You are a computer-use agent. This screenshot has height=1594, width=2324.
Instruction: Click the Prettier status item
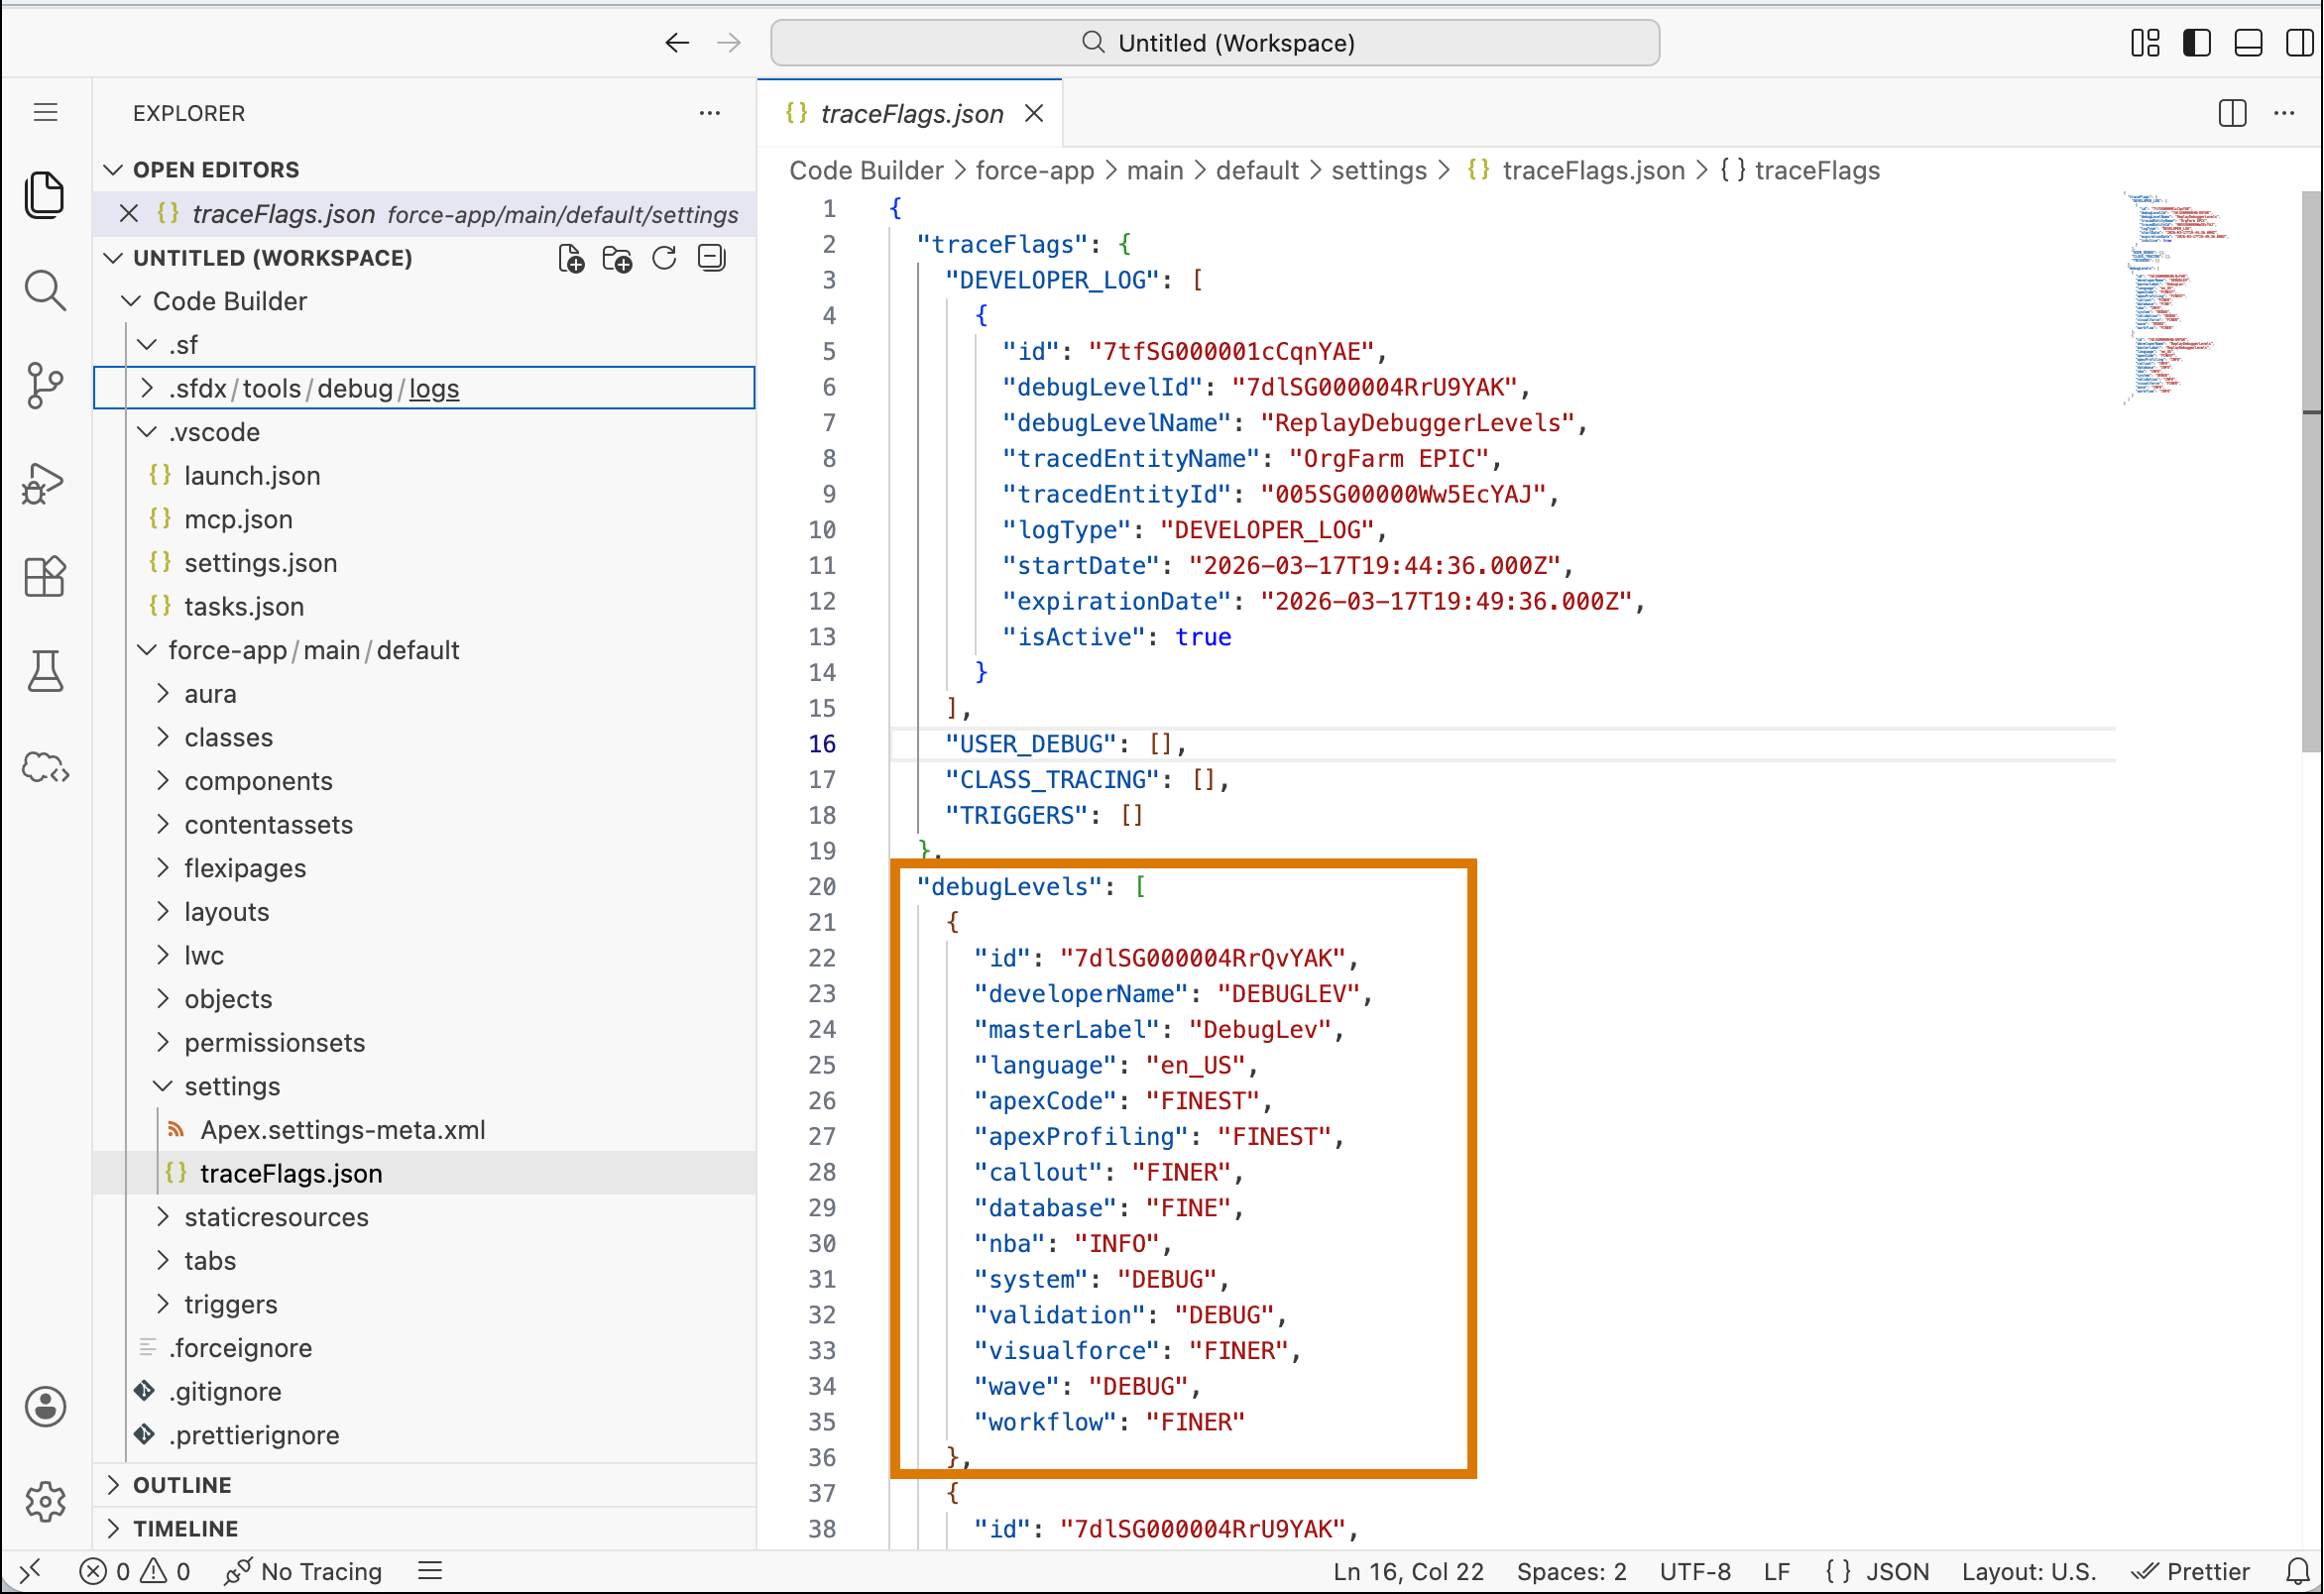tap(2190, 1572)
